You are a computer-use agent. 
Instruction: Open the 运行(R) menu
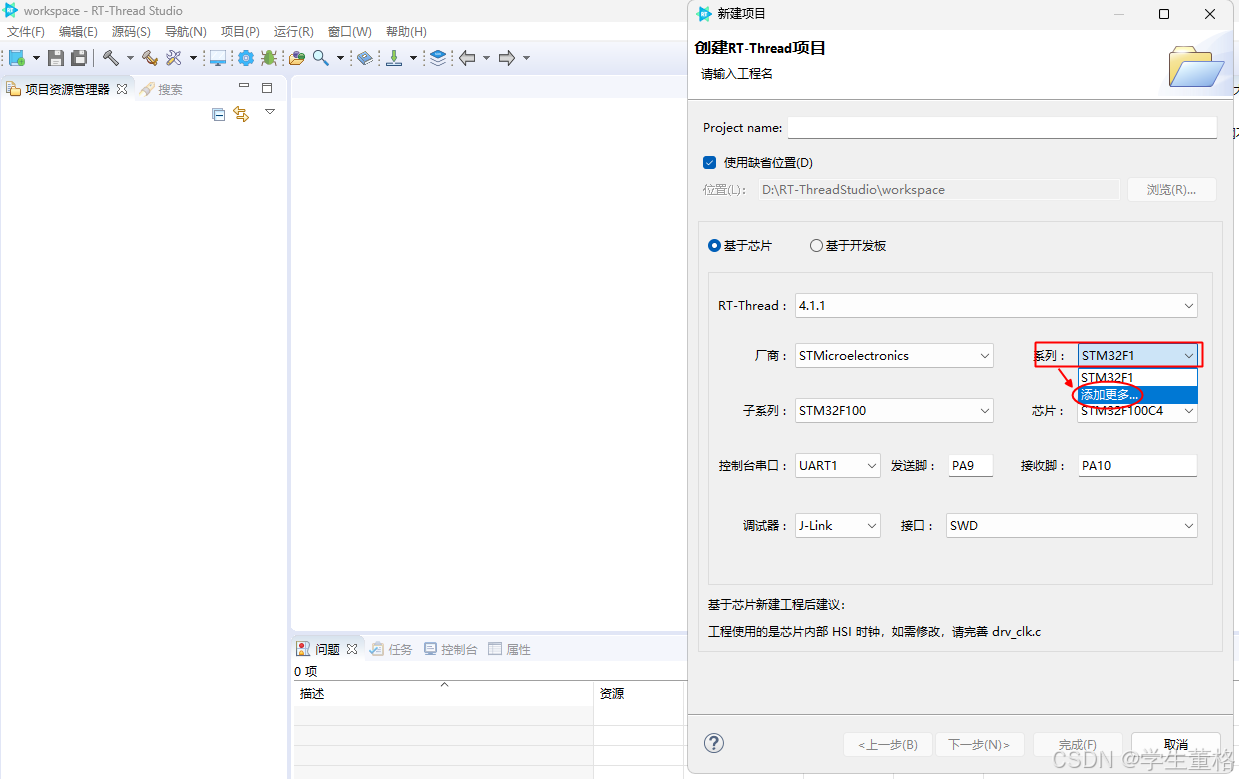click(293, 32)
